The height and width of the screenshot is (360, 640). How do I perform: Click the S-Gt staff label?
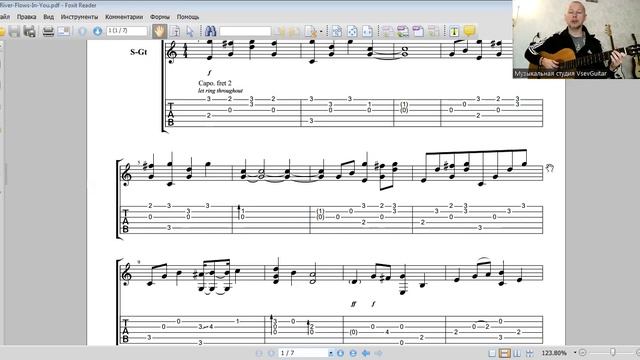click(x=138, y=52)
